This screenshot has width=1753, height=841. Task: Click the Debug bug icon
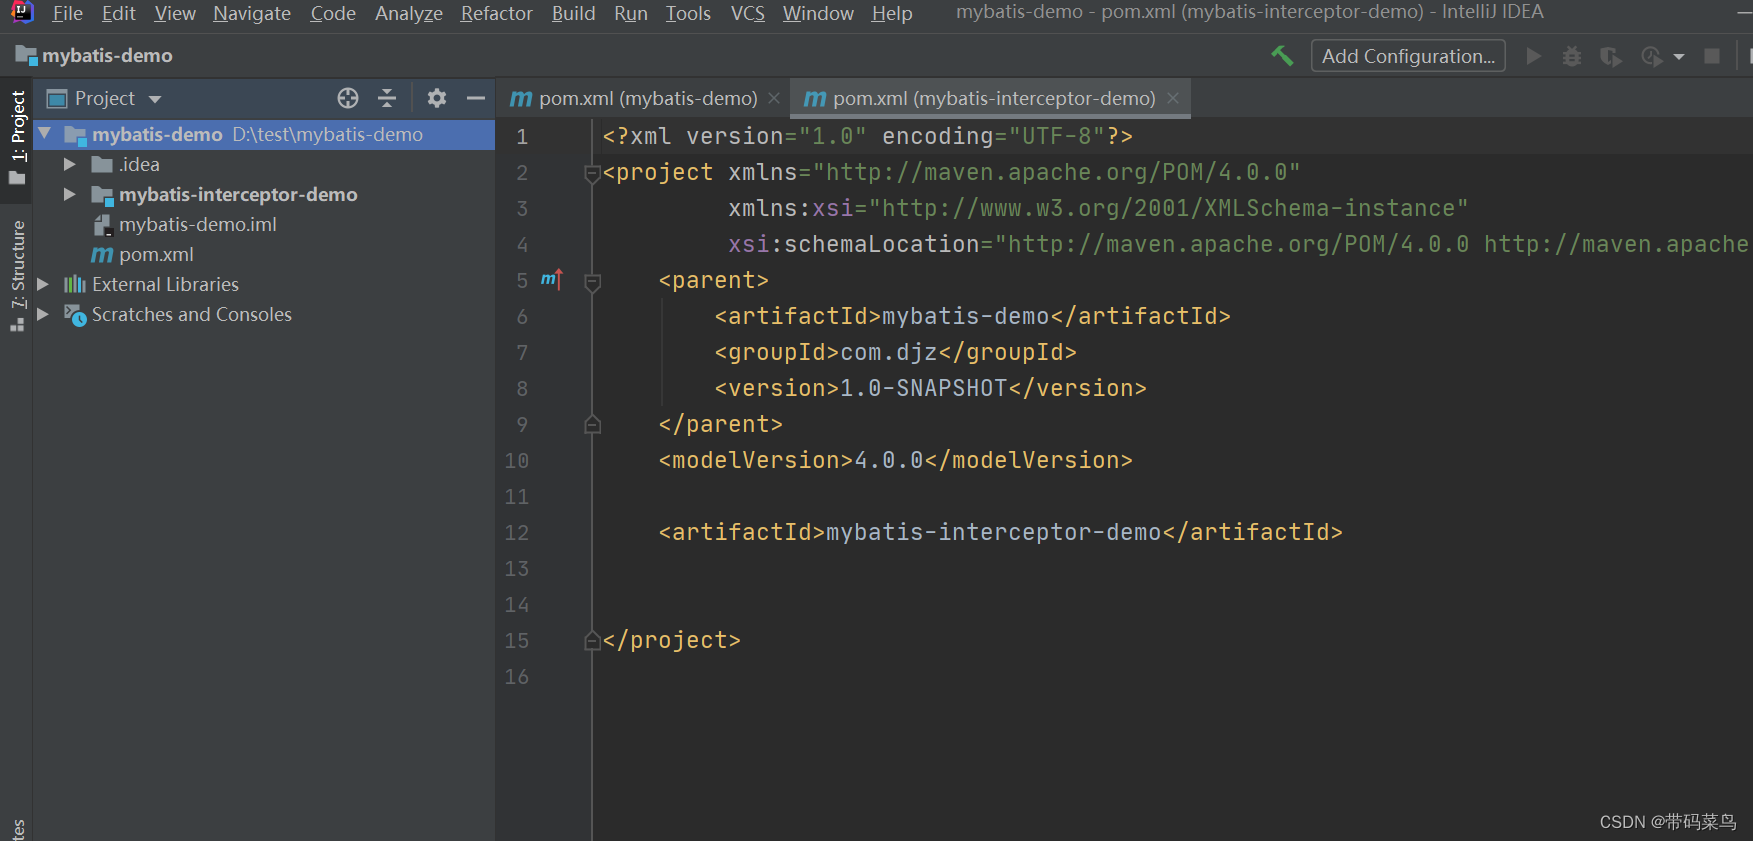[1572, 56]
